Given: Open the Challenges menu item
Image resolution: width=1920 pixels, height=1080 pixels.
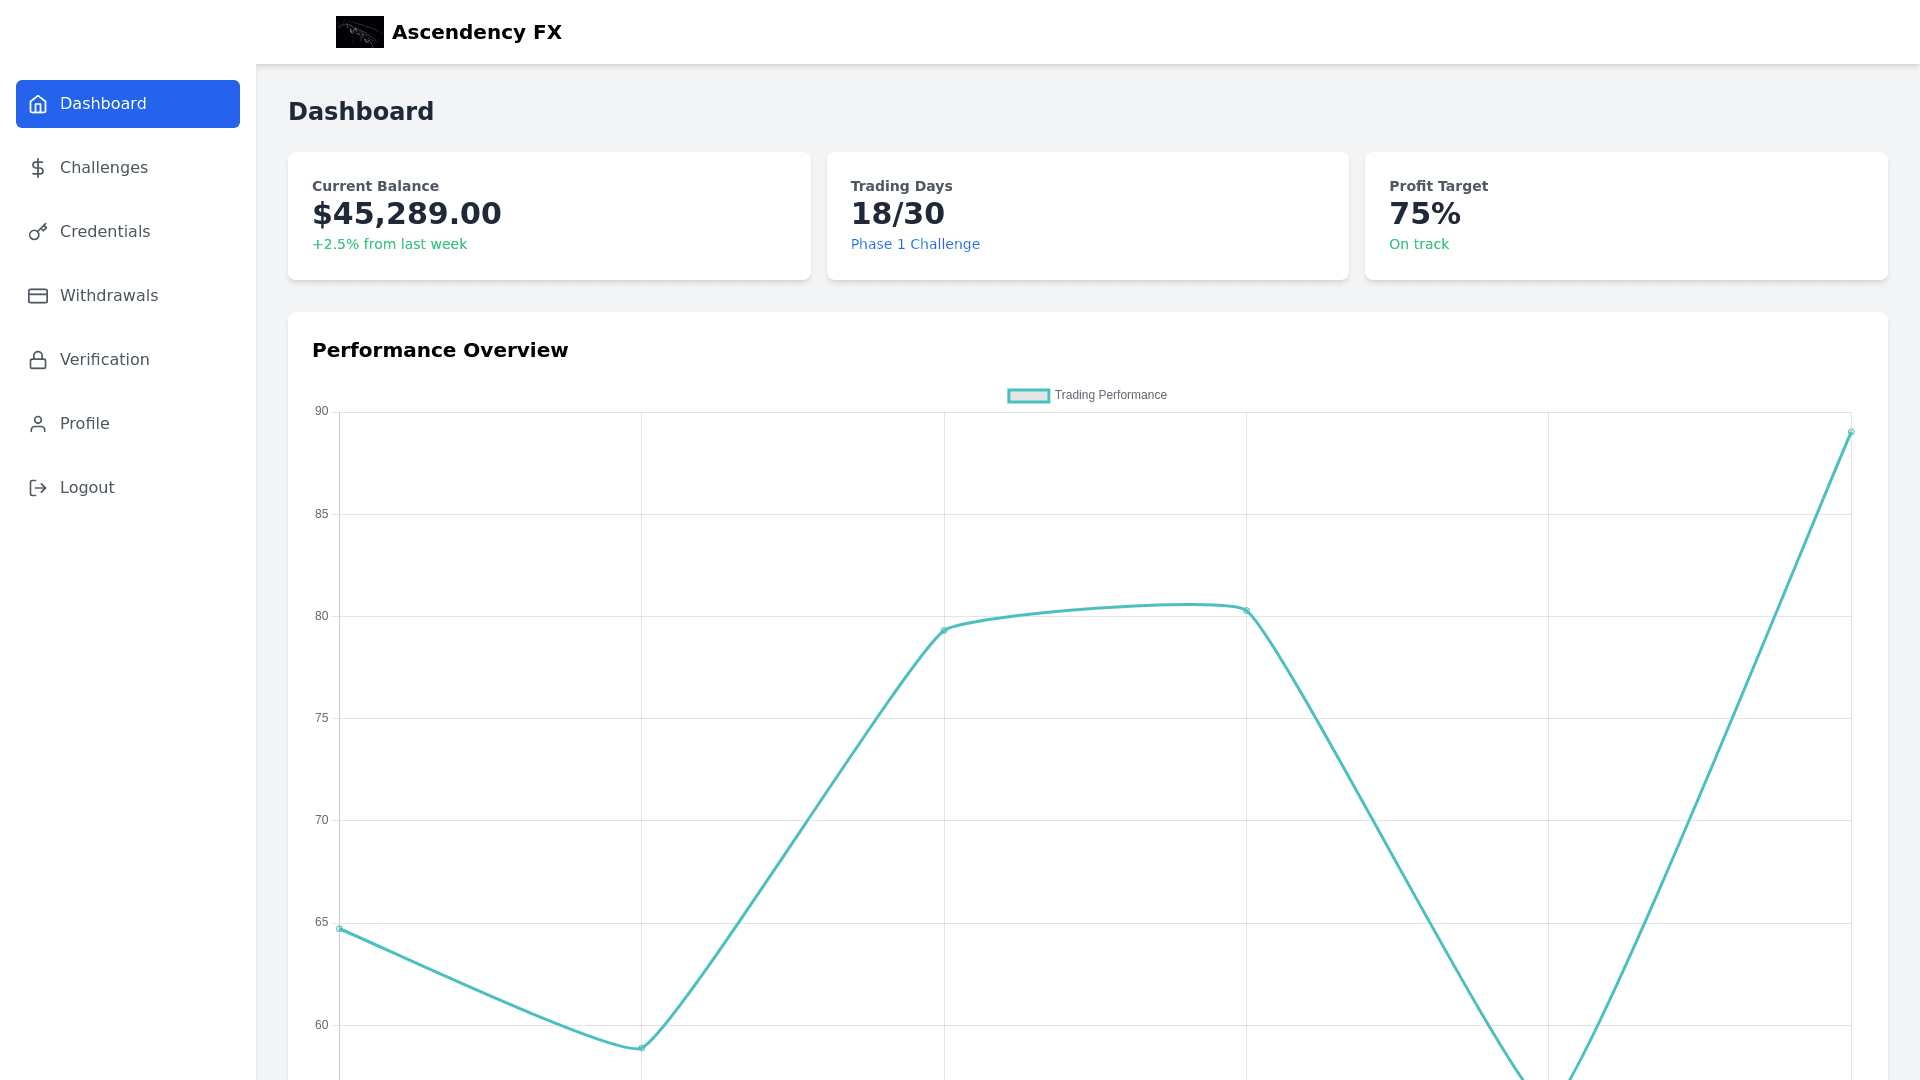Looking at the screenshot, I should [104, 168].
